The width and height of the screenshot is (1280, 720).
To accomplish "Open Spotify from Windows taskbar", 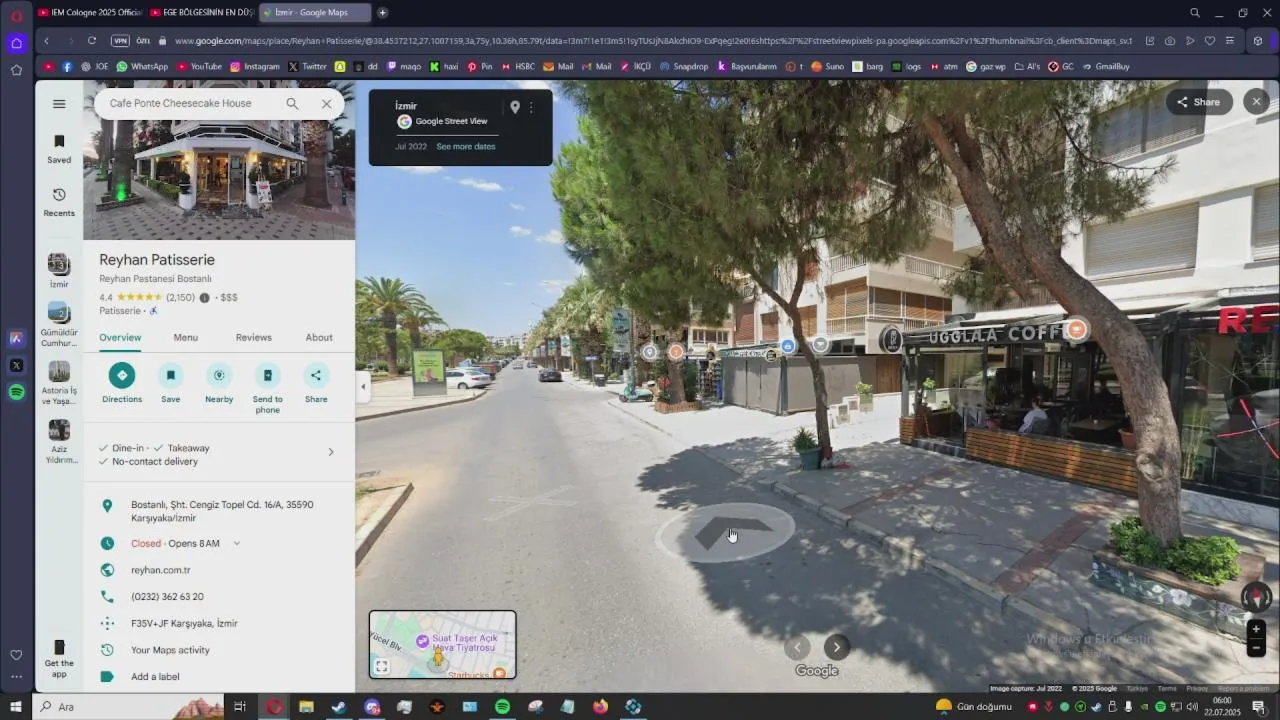I will 502,707.
